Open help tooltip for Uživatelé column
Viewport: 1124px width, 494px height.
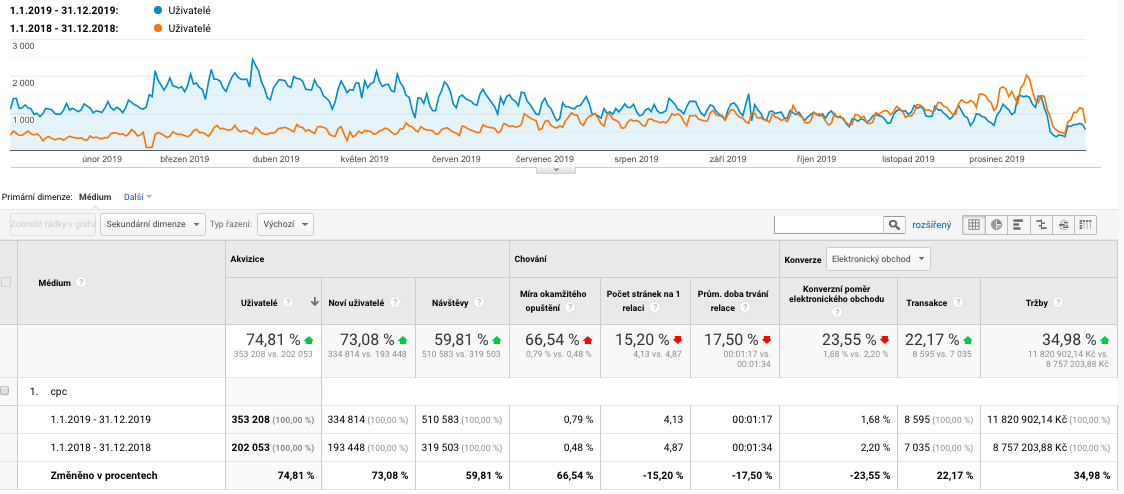point(288,303)
